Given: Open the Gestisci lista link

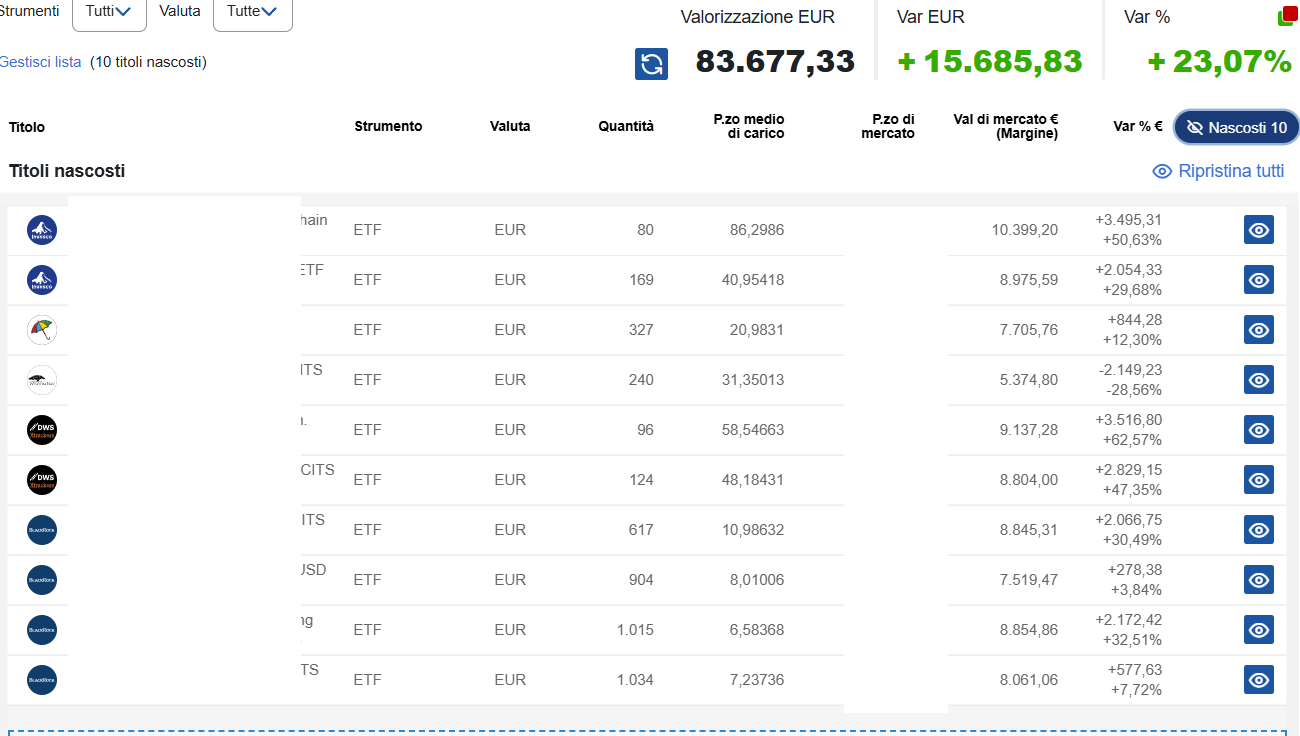Looking at the screenshot, I should point(40,62).
